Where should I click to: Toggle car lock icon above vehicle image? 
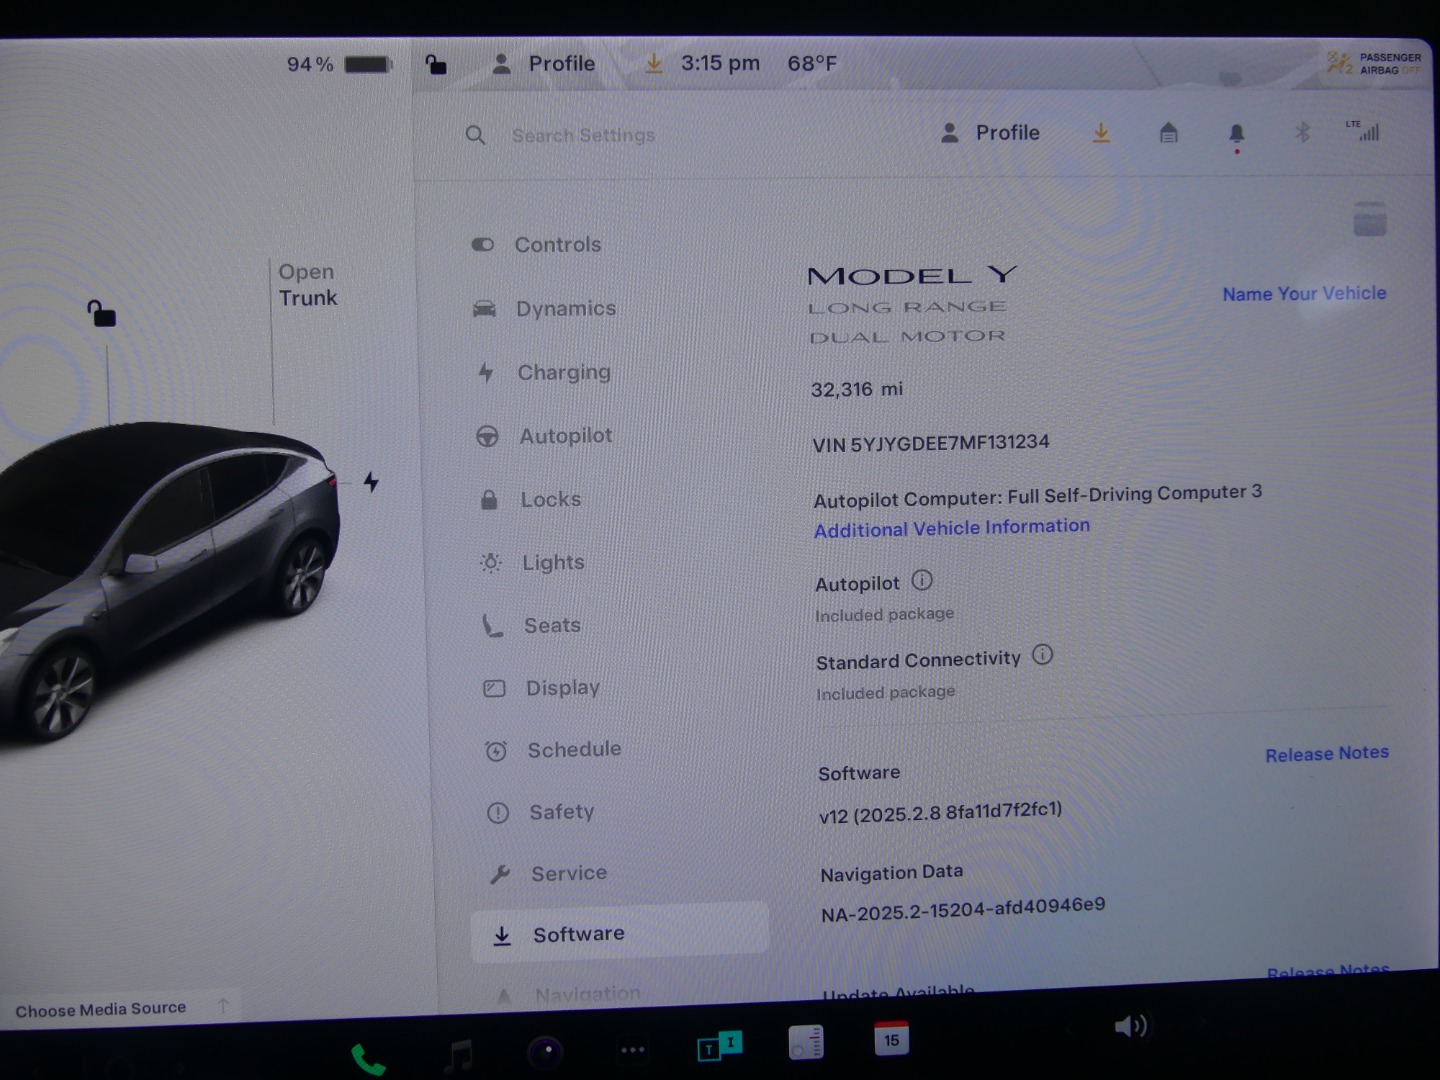coord(101,314)
